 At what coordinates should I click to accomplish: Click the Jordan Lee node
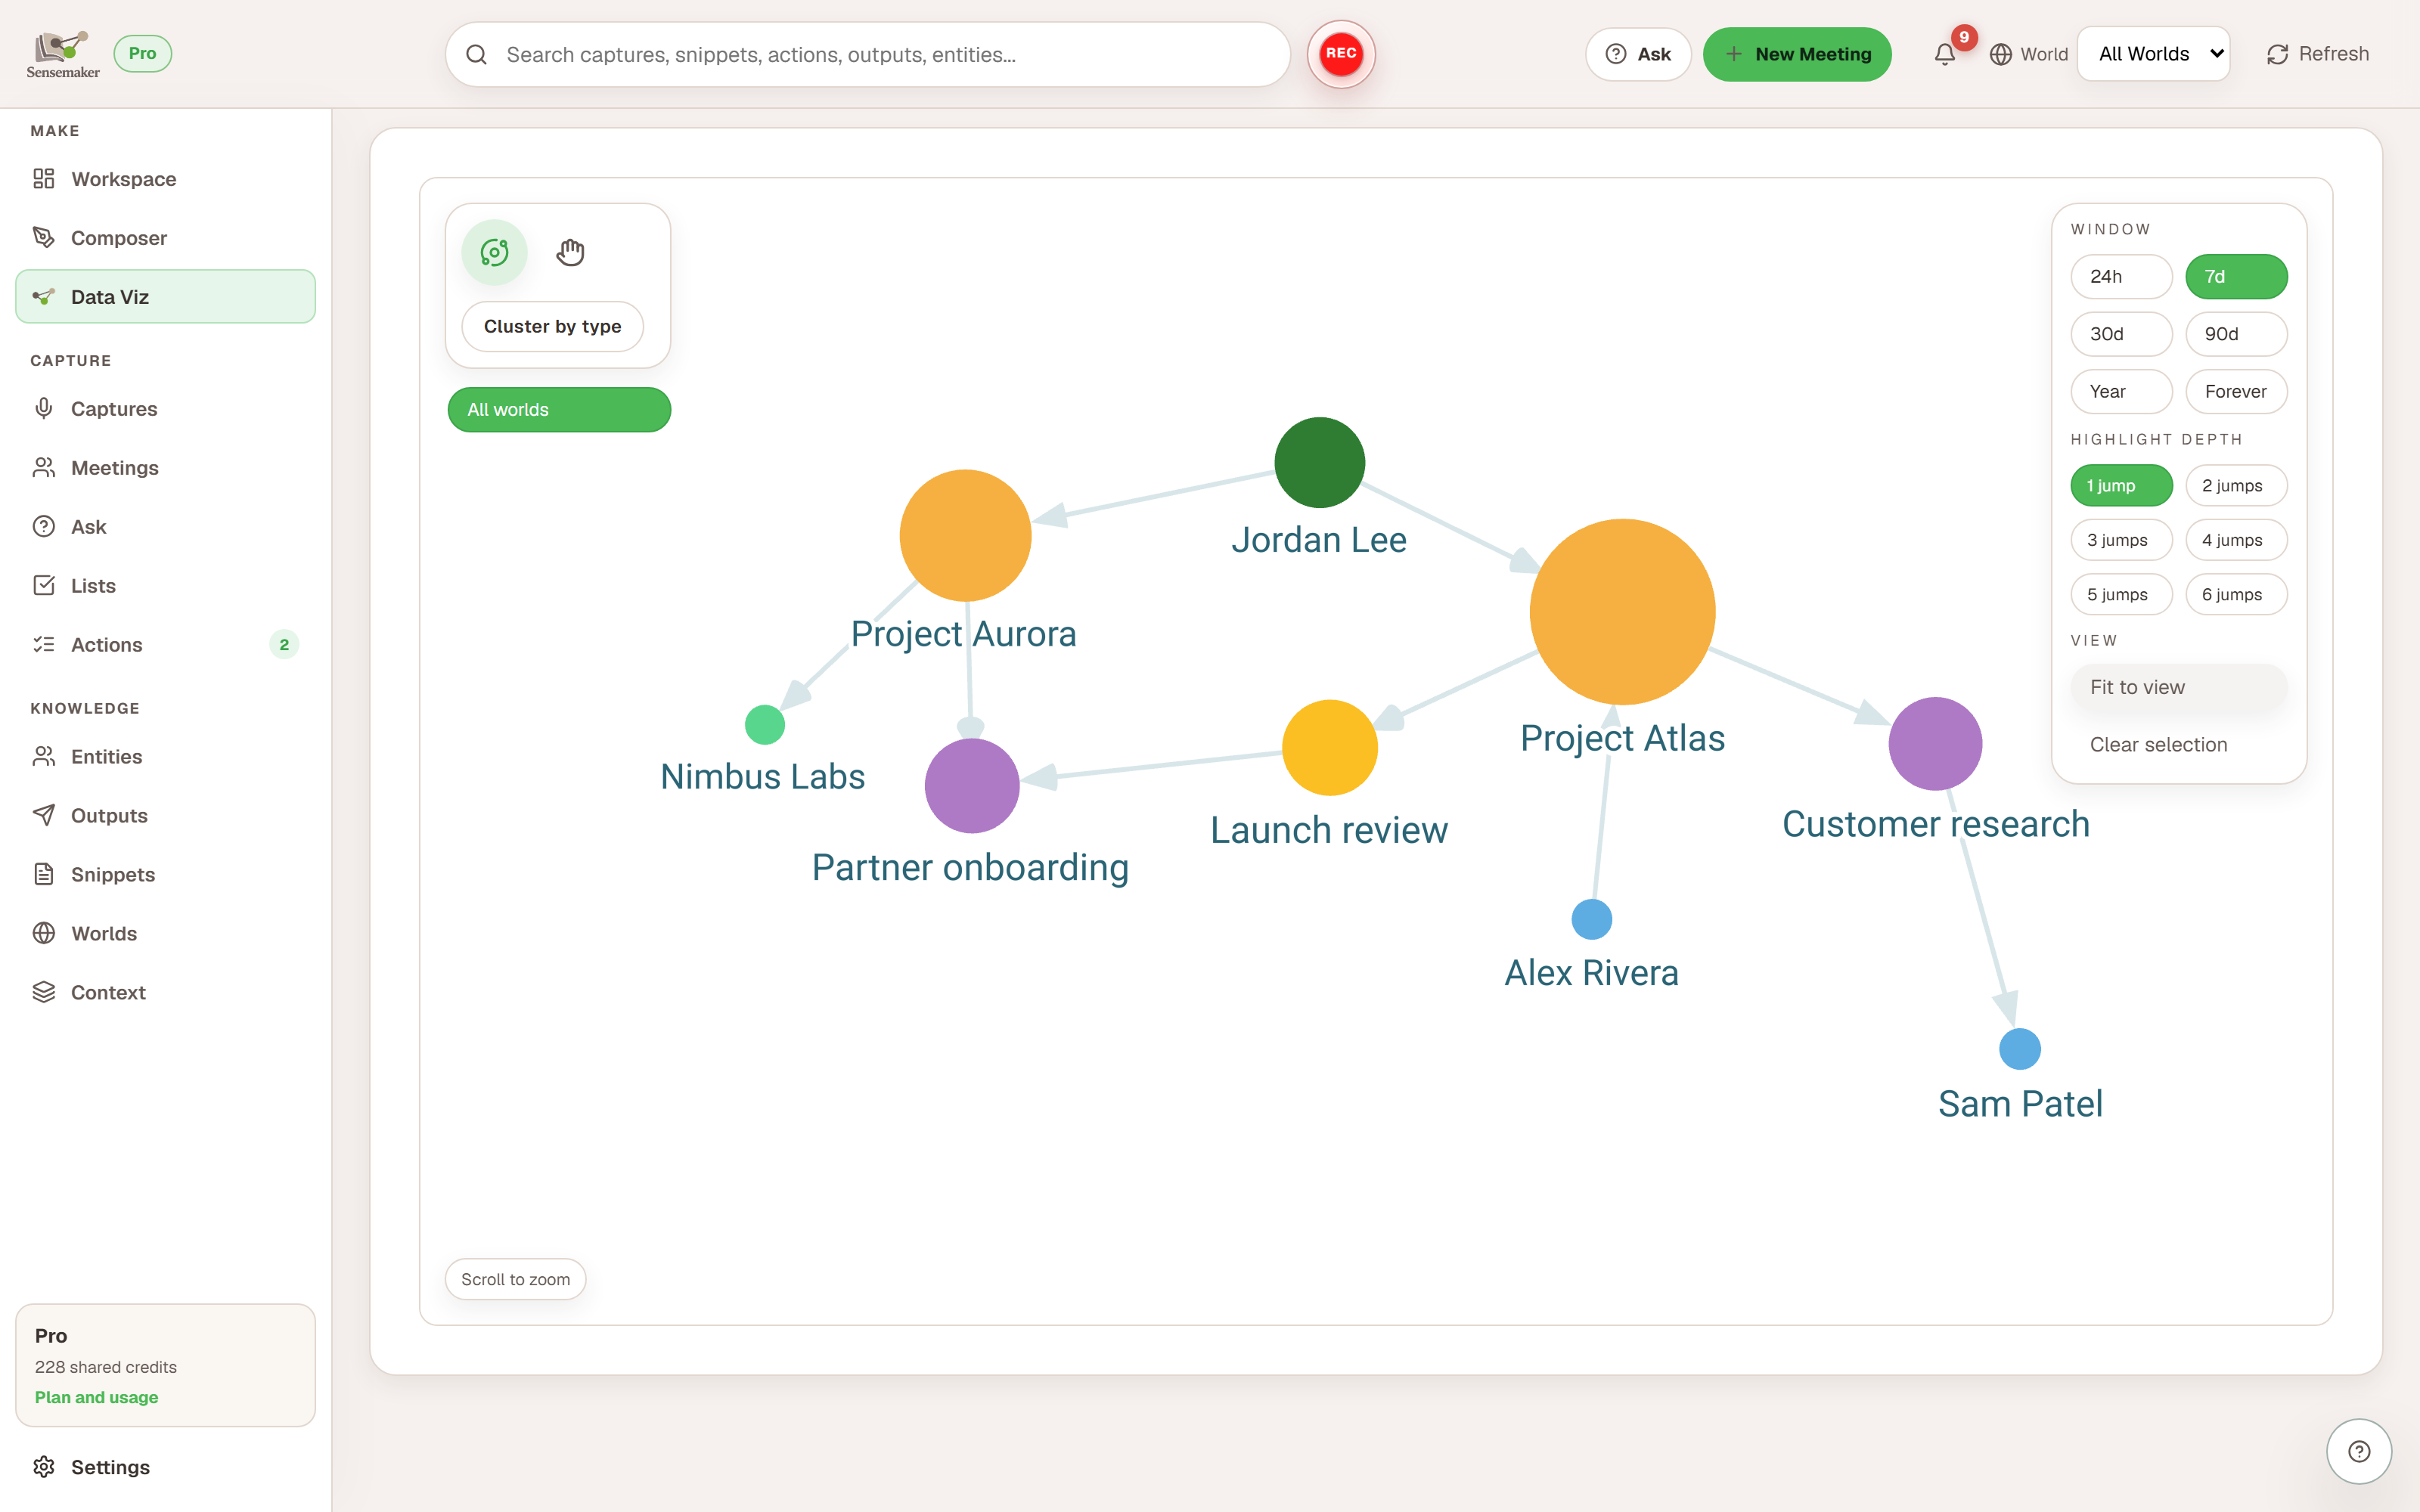pos(1319,462)
